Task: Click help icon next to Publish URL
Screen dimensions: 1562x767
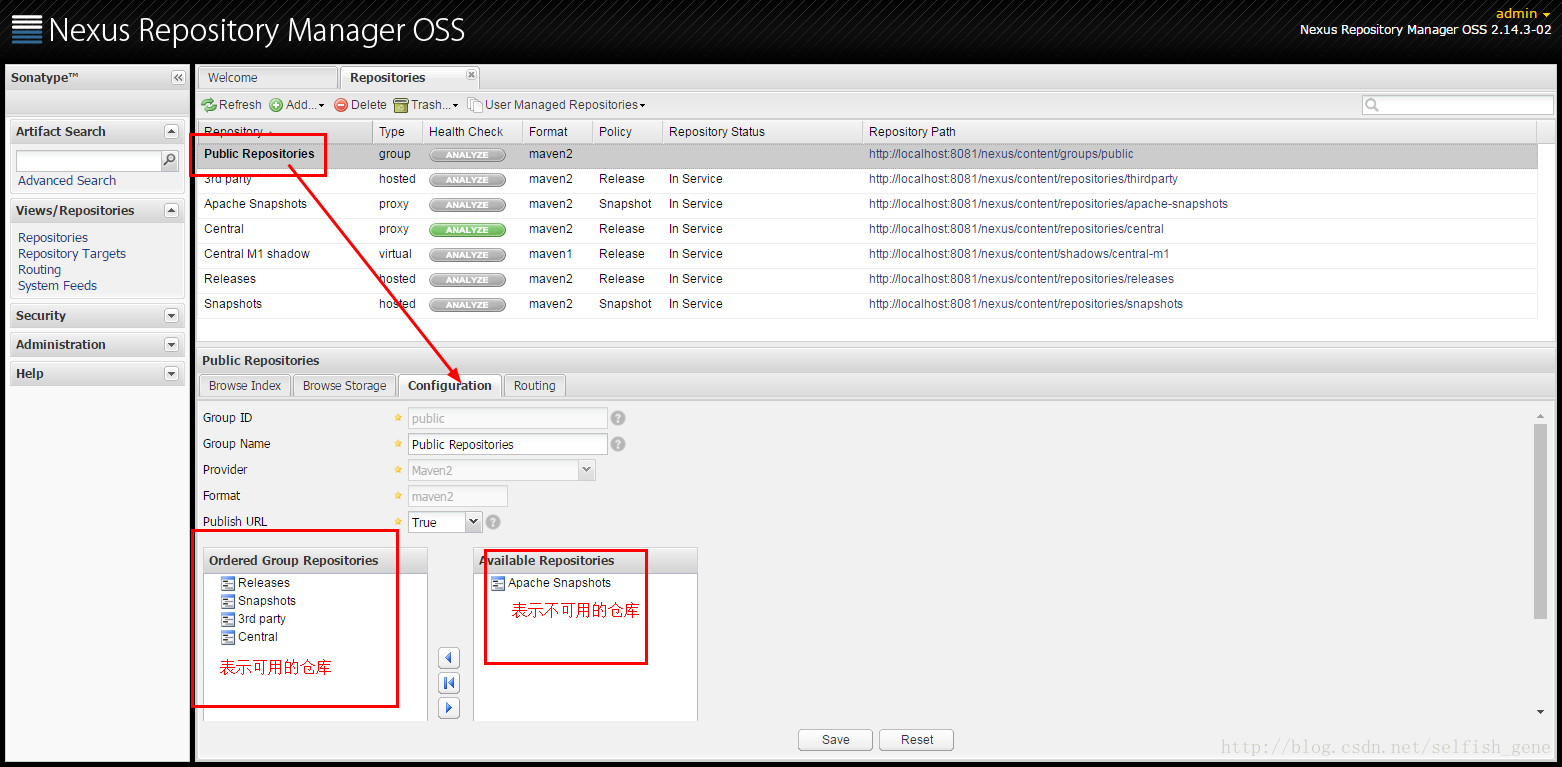Action: coord(493,522)
